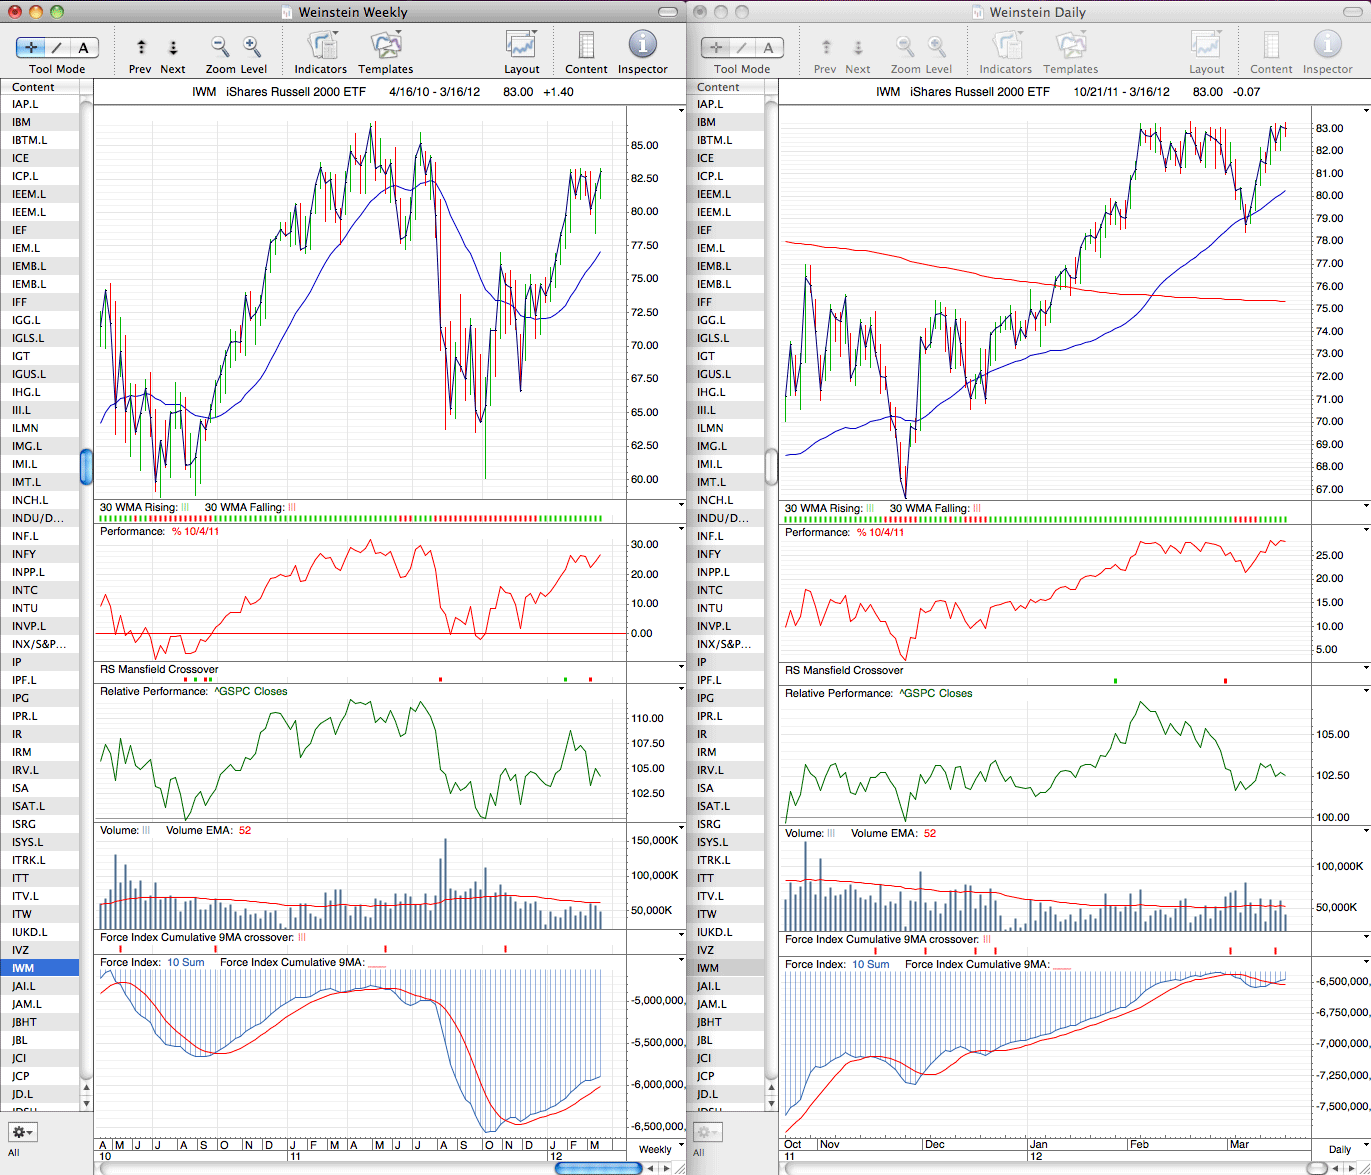Screen dimensions: 1371x1175
Task: Click RS Mansfield Crossover label in Daily
Action: [x=844, y=670]
